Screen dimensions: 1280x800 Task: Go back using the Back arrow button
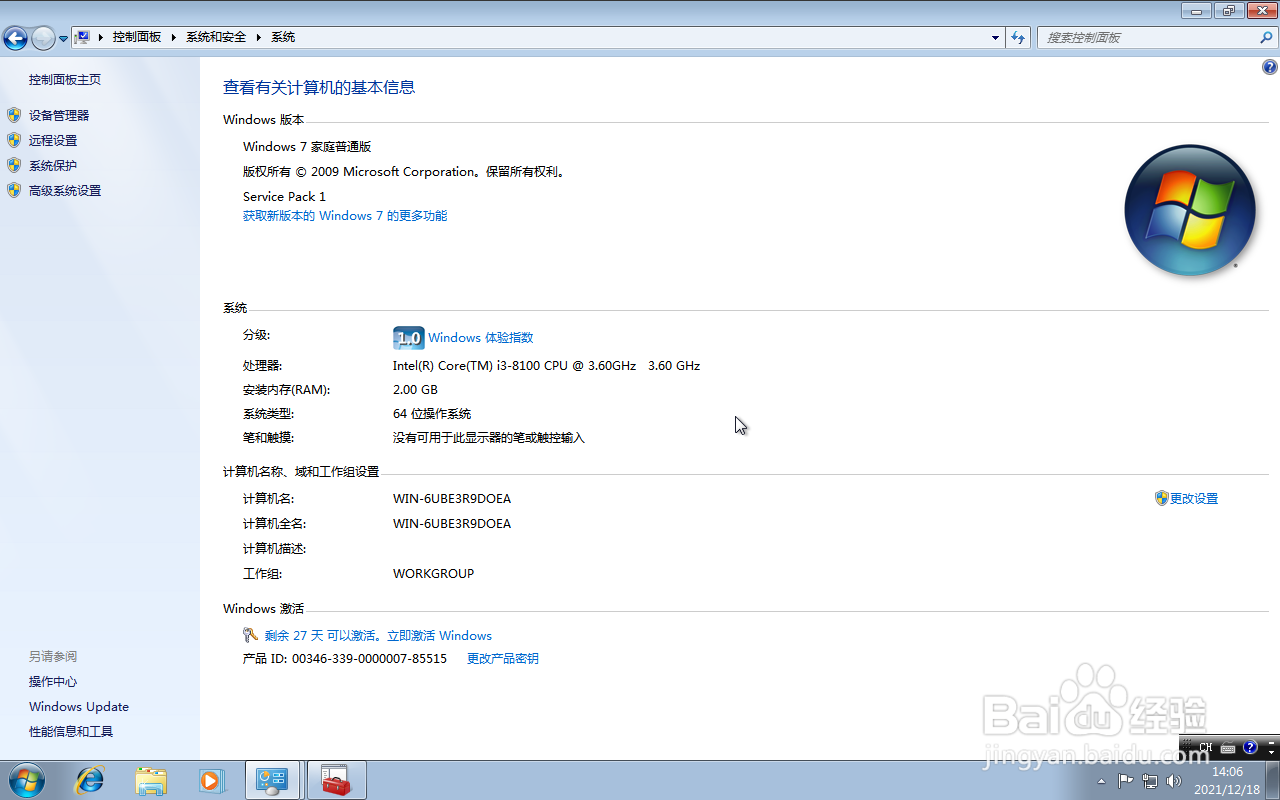click(x=15, y=38)
